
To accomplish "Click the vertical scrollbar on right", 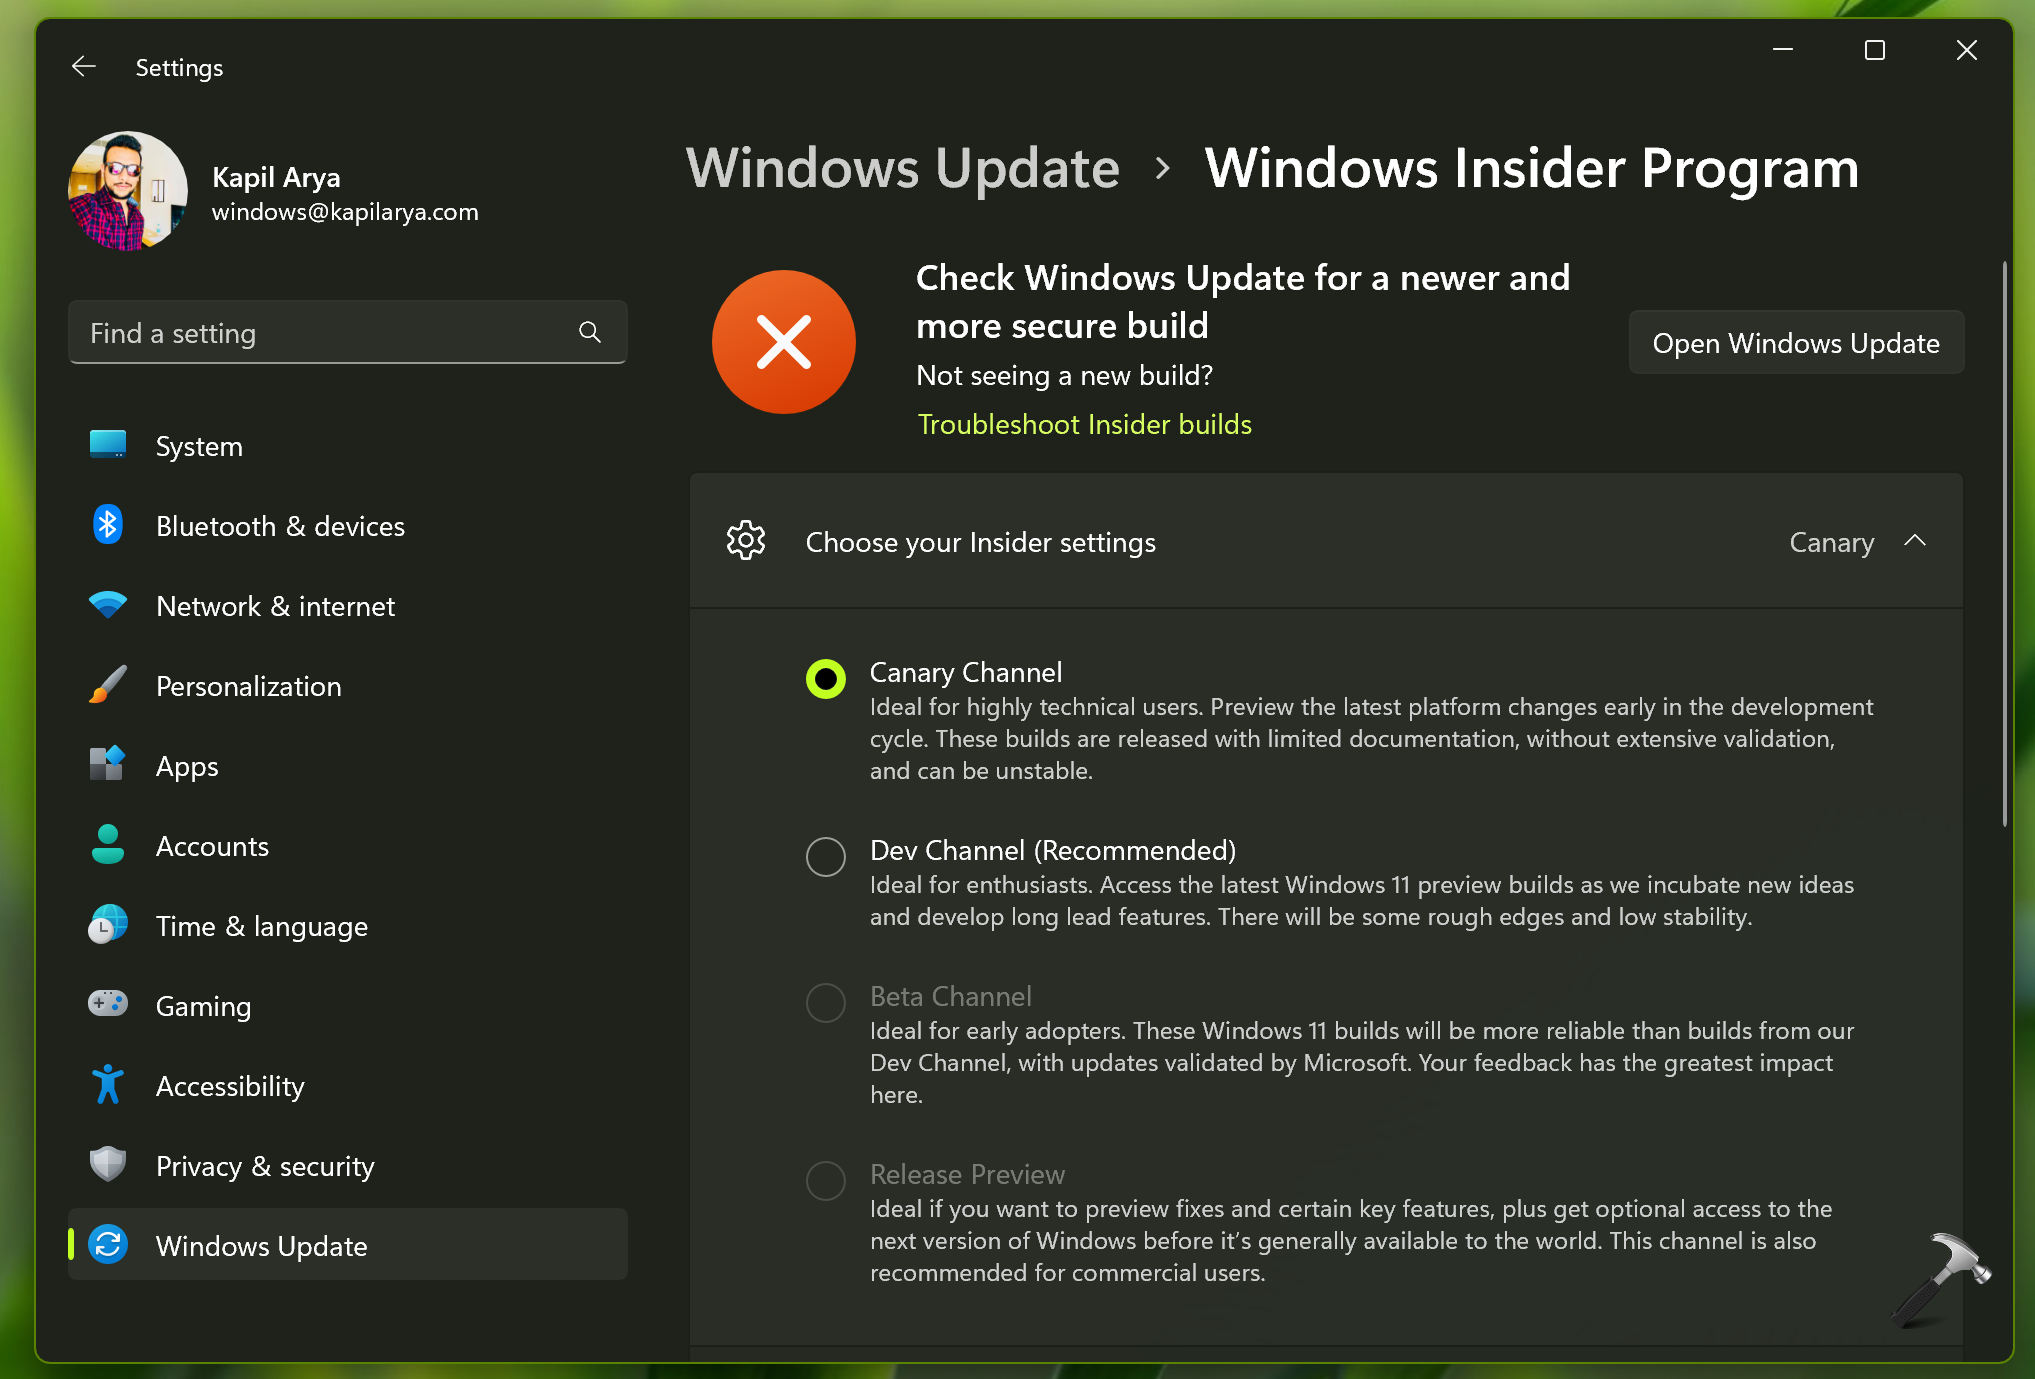I will pyautogui.click(x=2005, y=544).
